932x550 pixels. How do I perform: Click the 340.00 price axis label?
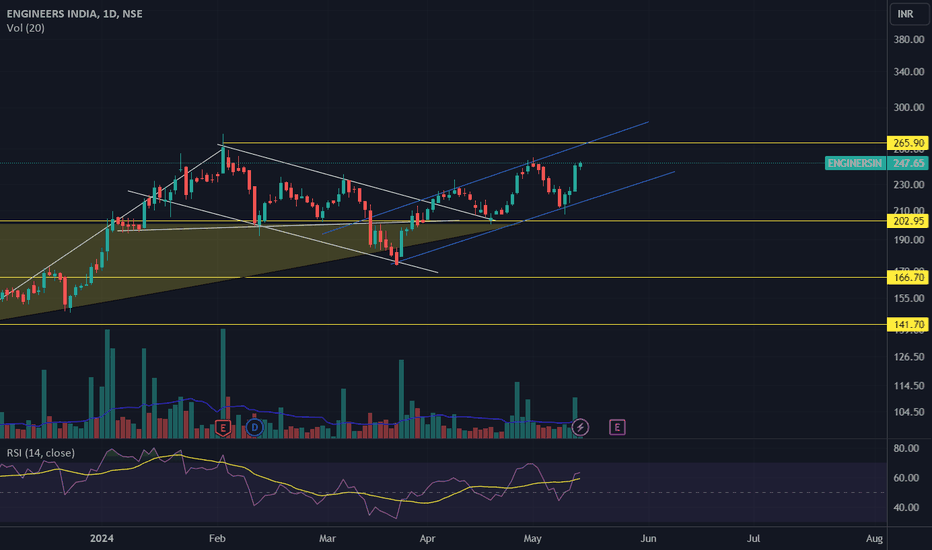[x=909, y=72]
